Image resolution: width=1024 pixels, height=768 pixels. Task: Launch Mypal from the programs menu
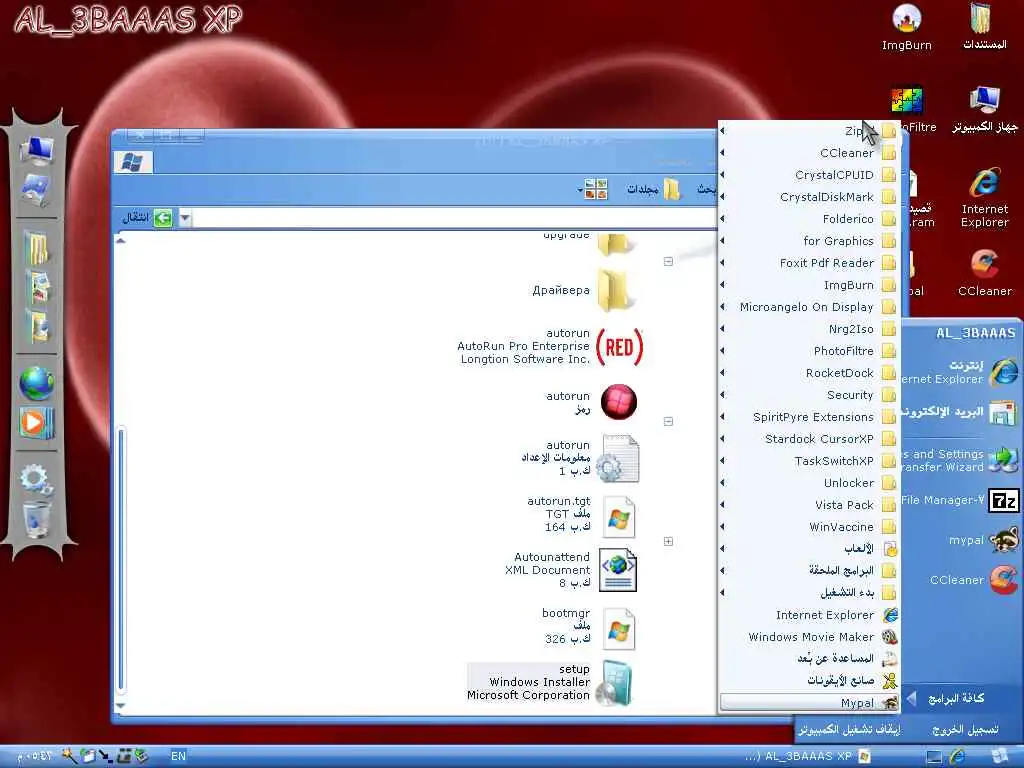click(809, 703)
